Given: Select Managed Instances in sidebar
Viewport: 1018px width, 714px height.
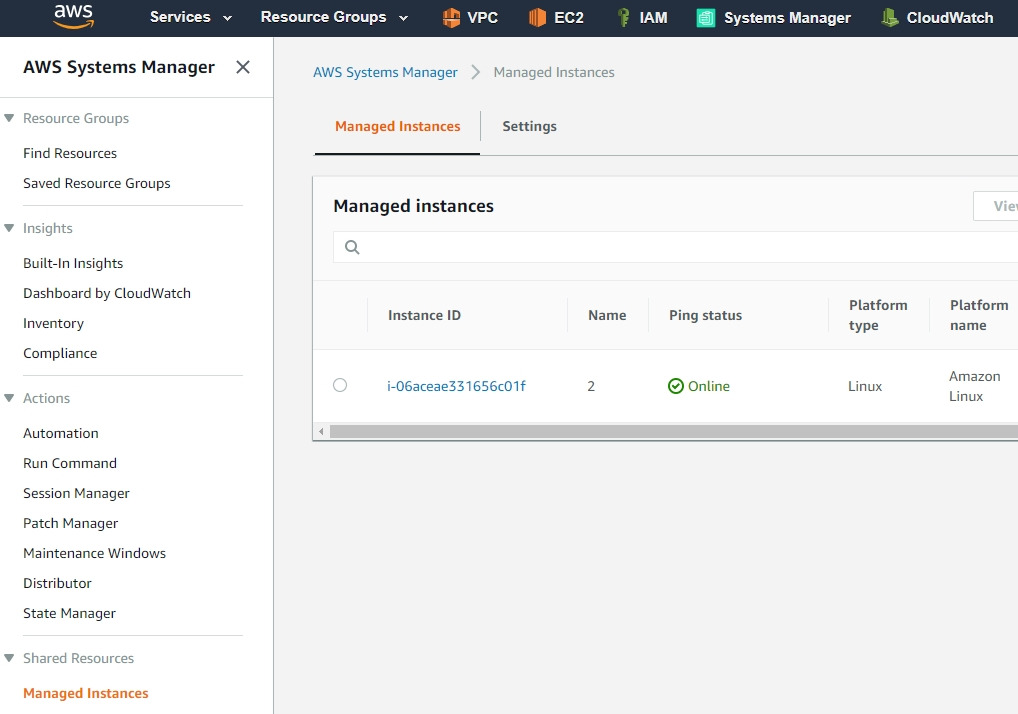Looking at the screenshot, I should click(86, 693).
